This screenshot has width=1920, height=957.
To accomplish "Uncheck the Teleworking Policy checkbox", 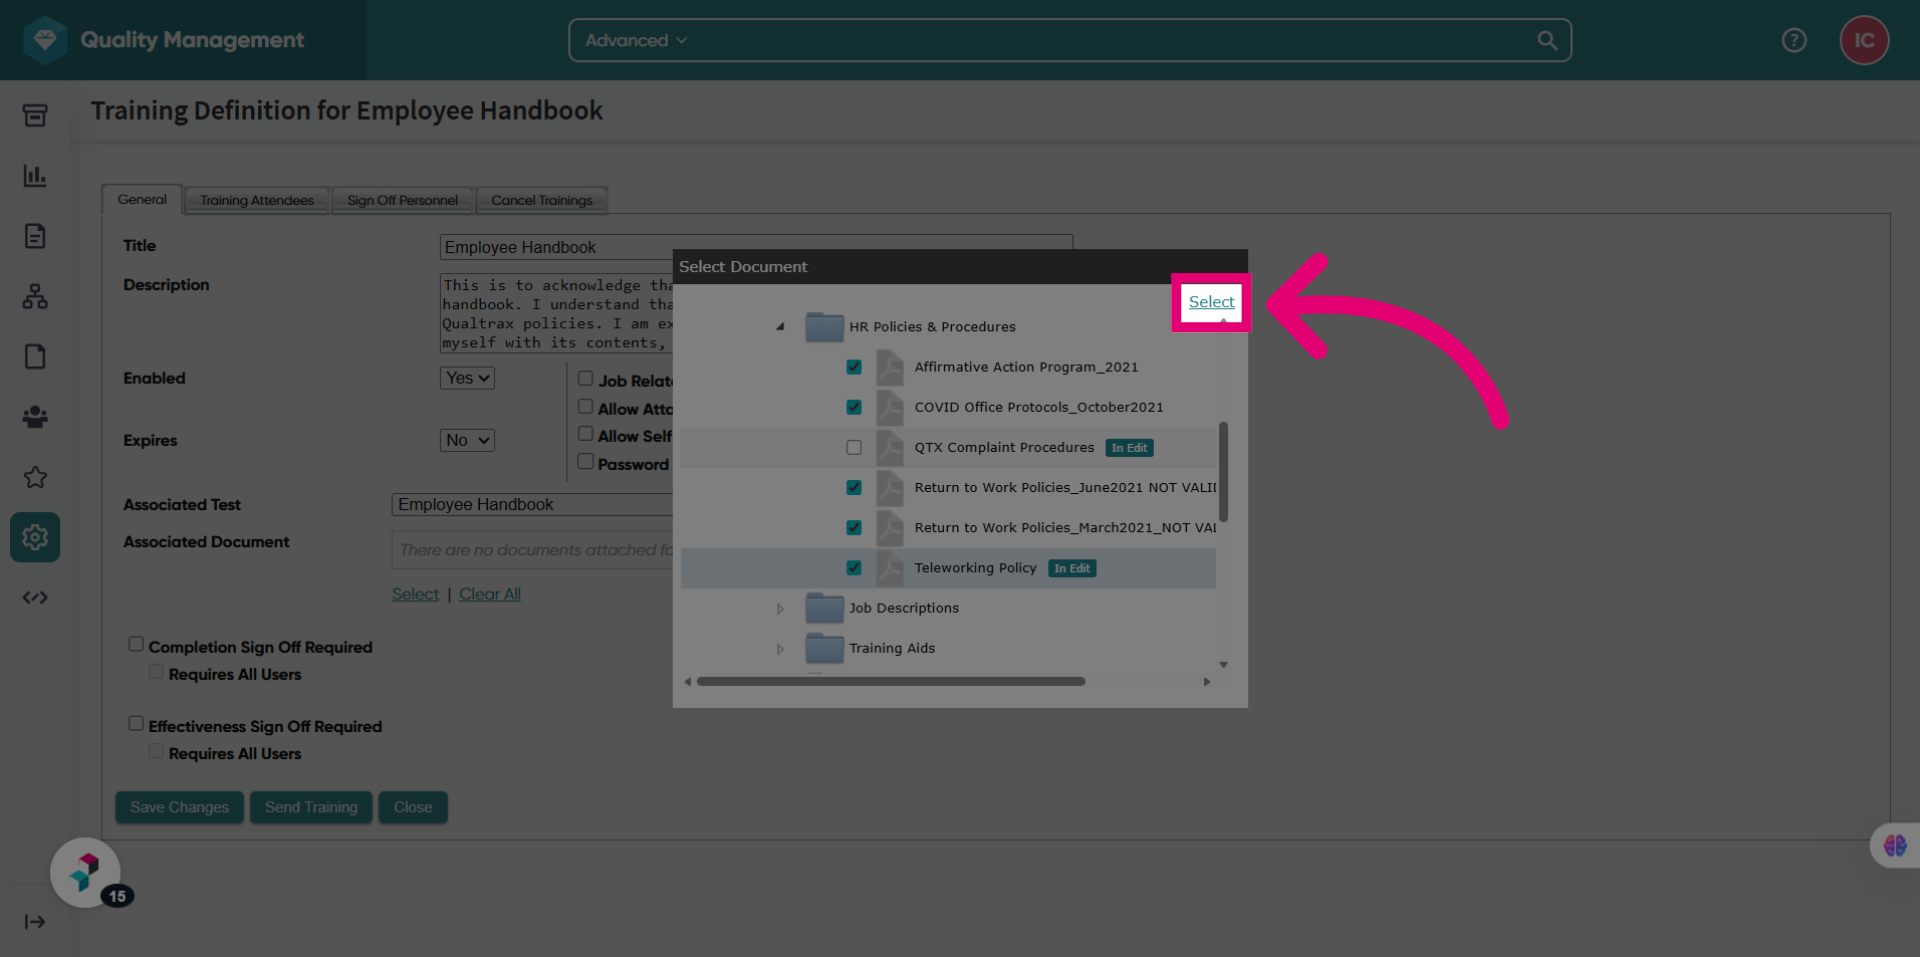I will (x=854, y=568).
